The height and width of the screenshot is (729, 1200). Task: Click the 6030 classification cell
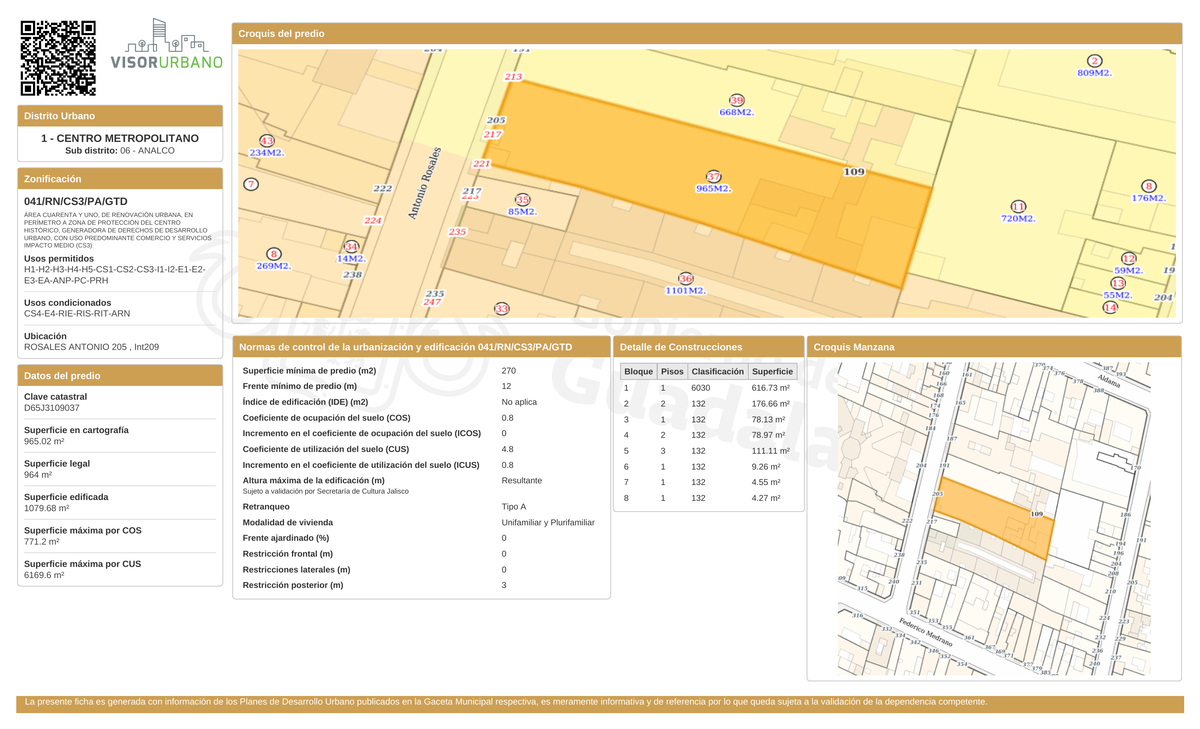(x=700, y=388)
